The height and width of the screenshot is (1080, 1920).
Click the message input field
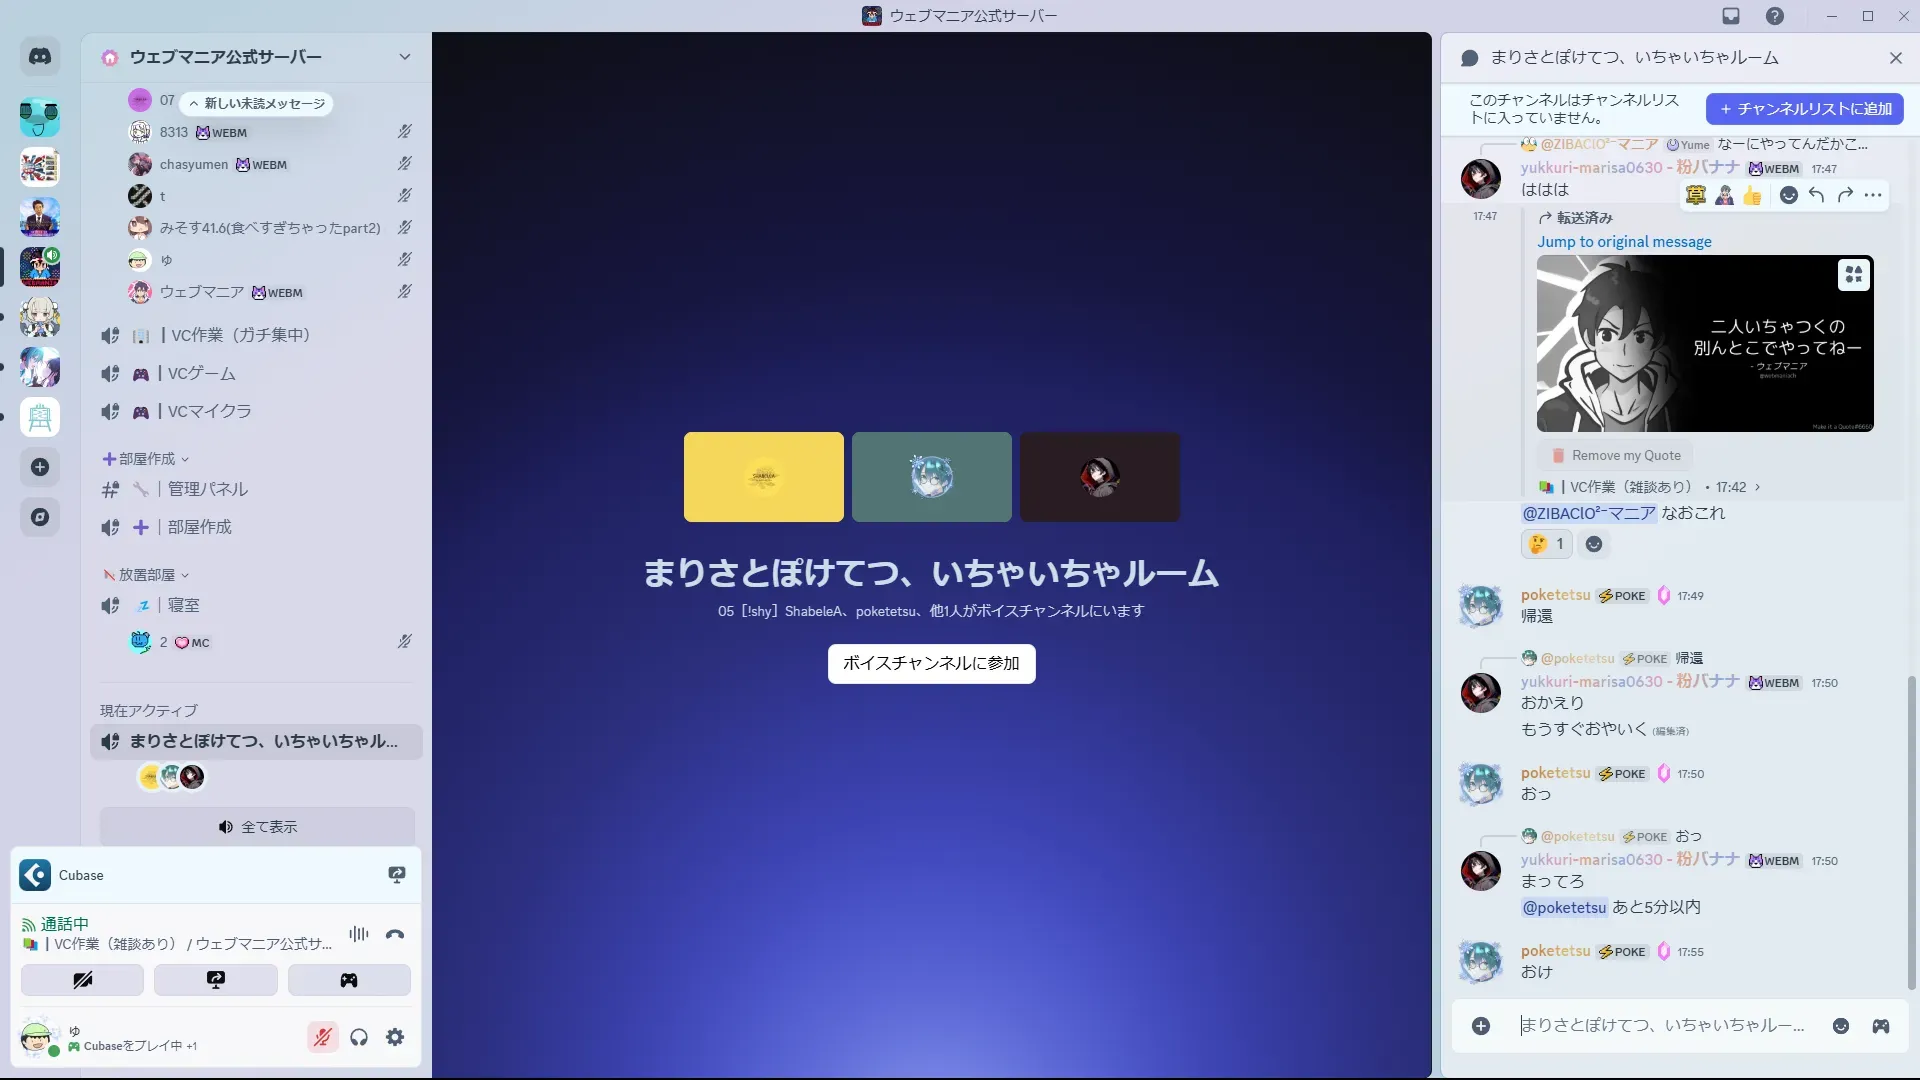coord(1660,1026)
